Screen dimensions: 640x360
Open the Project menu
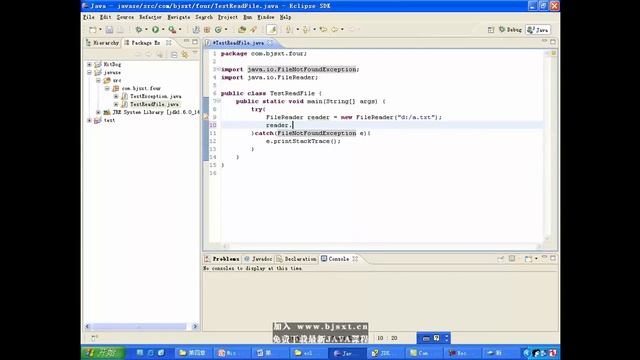[228, 17]
